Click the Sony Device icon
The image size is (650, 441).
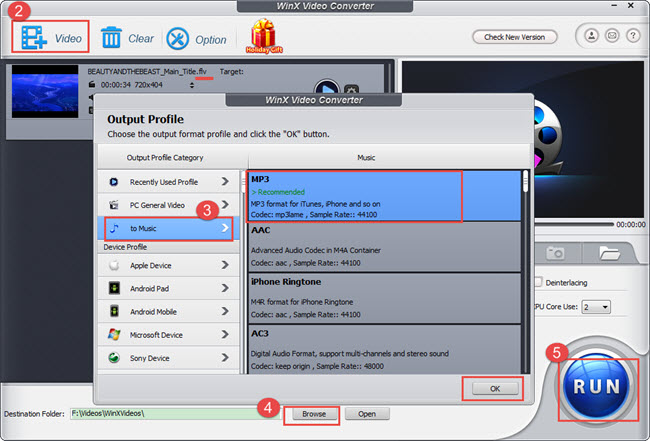(x=114, y=357)
